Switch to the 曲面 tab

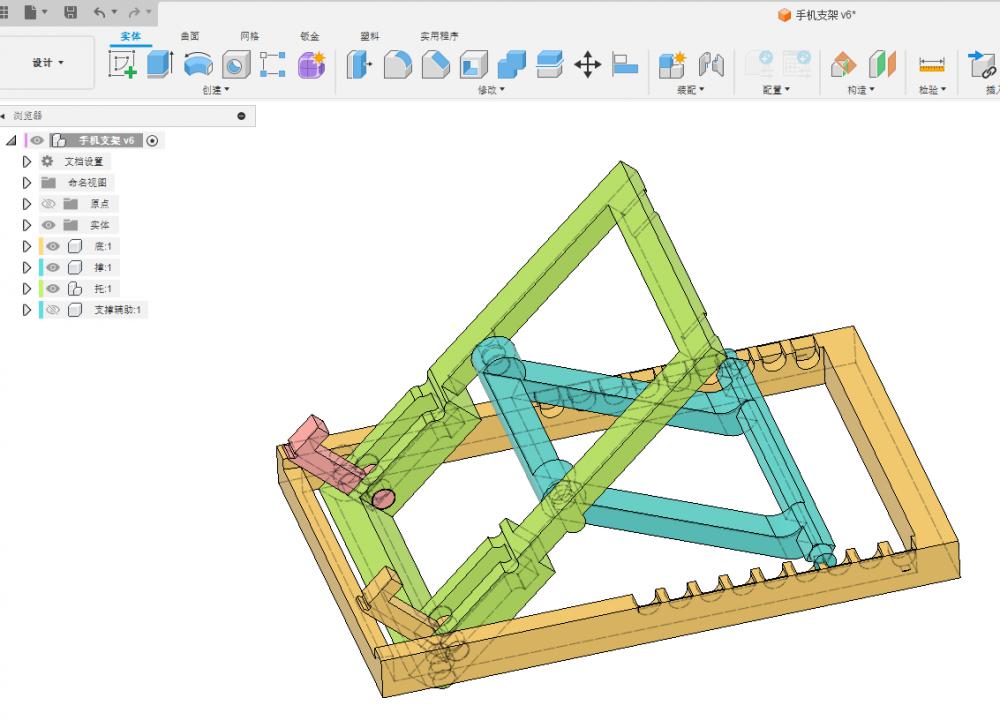tap(190, 36)
